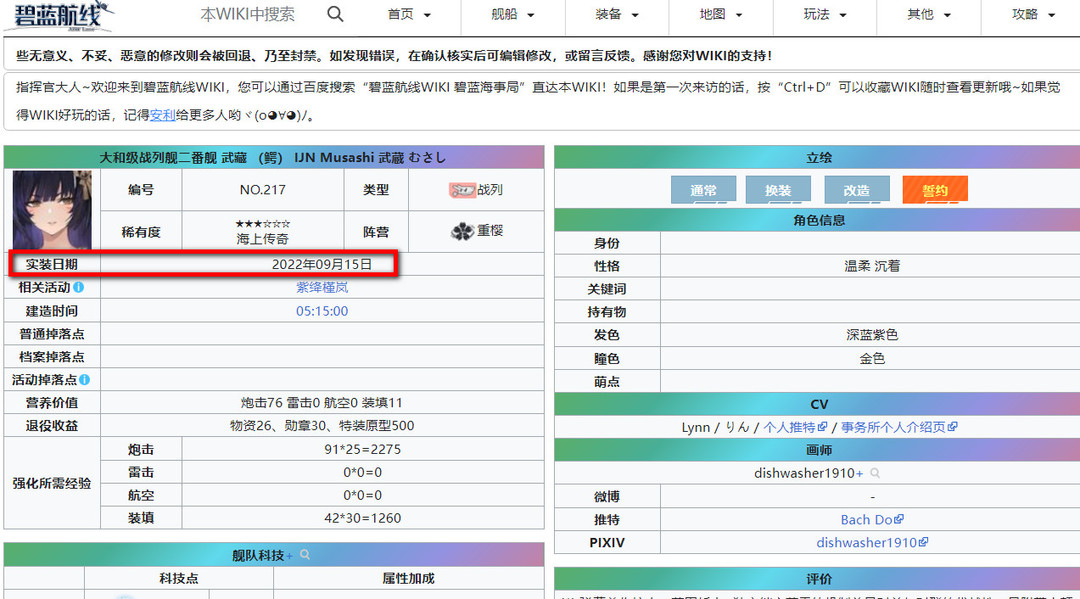The image size is (1080, 599).
Task: Expand the 攻略 navigation dropdown
Action: point(1030,15)
